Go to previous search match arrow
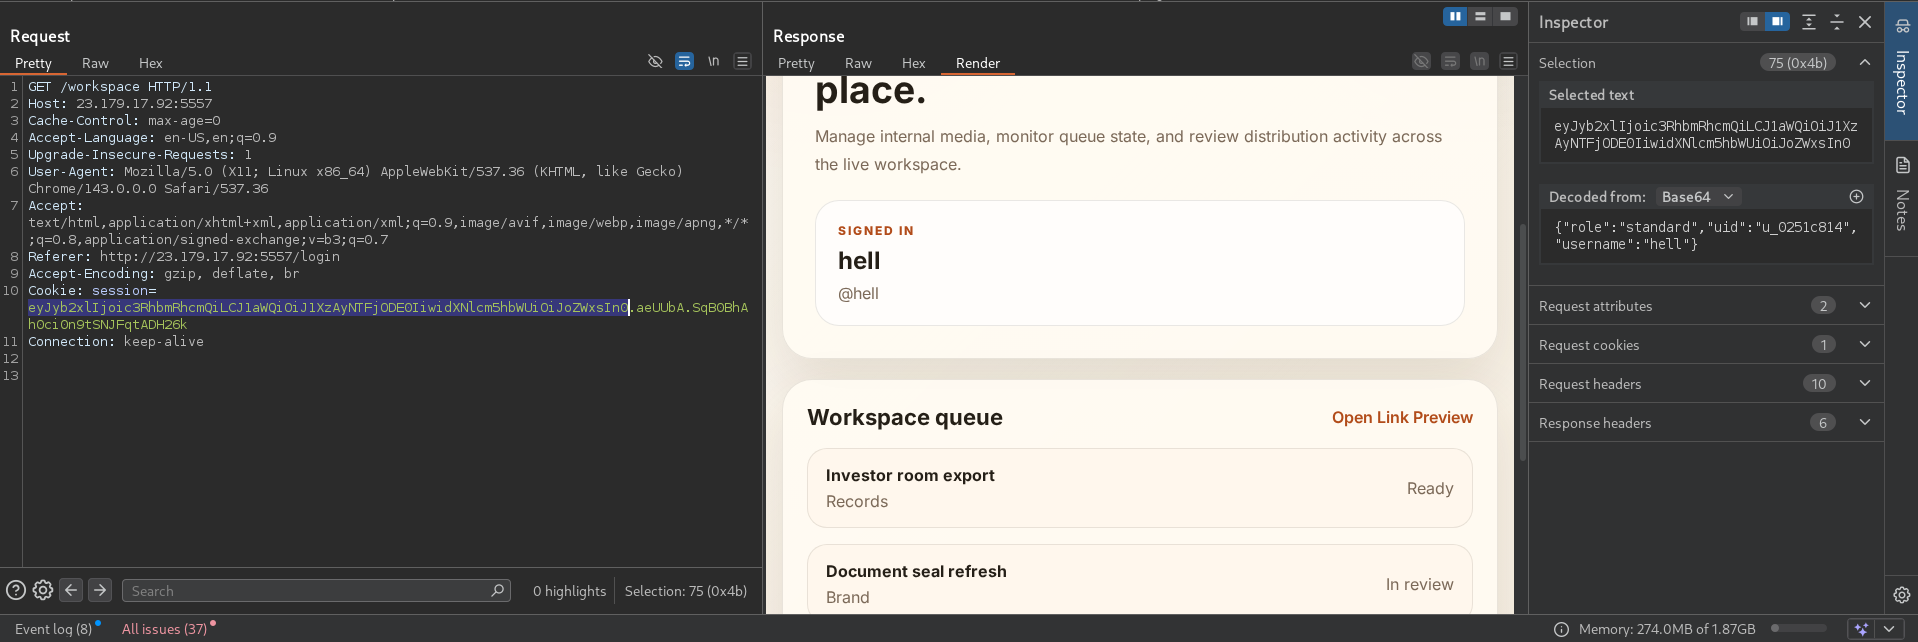1918x642 pixels. 71,590
